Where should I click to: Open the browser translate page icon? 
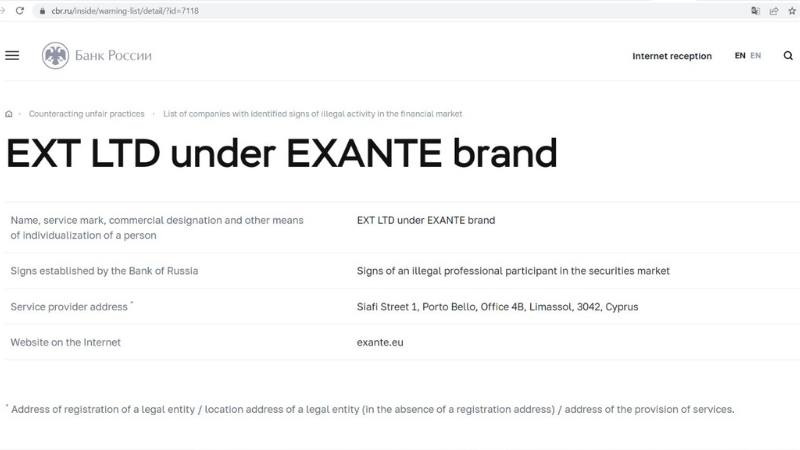click(x=756, y=11)
